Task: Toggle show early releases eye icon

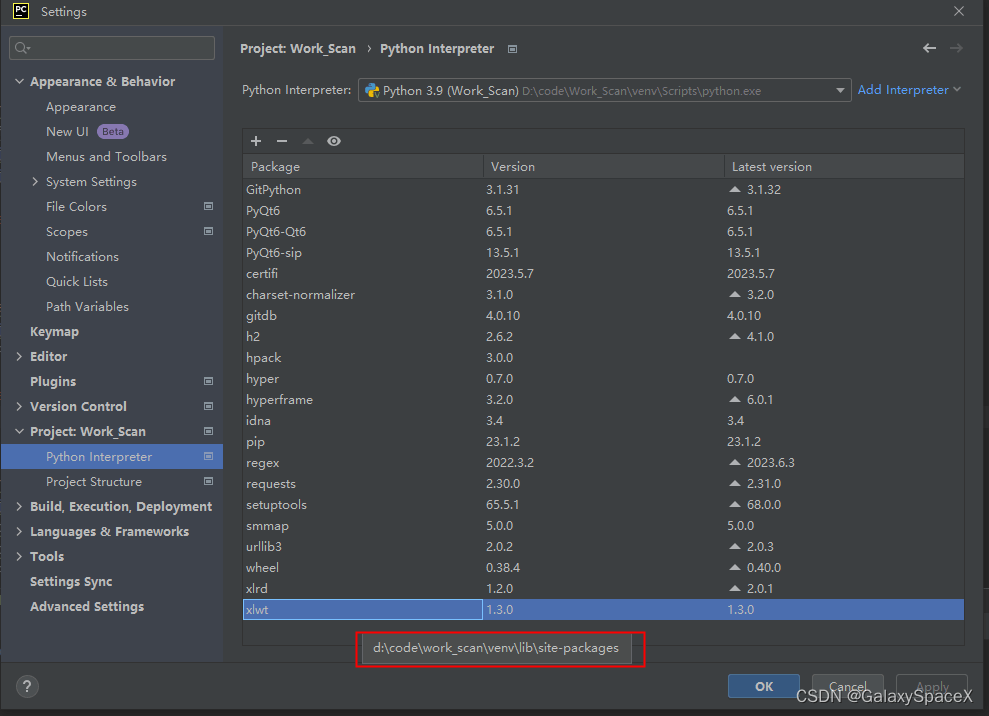Action: coord(334,141)
